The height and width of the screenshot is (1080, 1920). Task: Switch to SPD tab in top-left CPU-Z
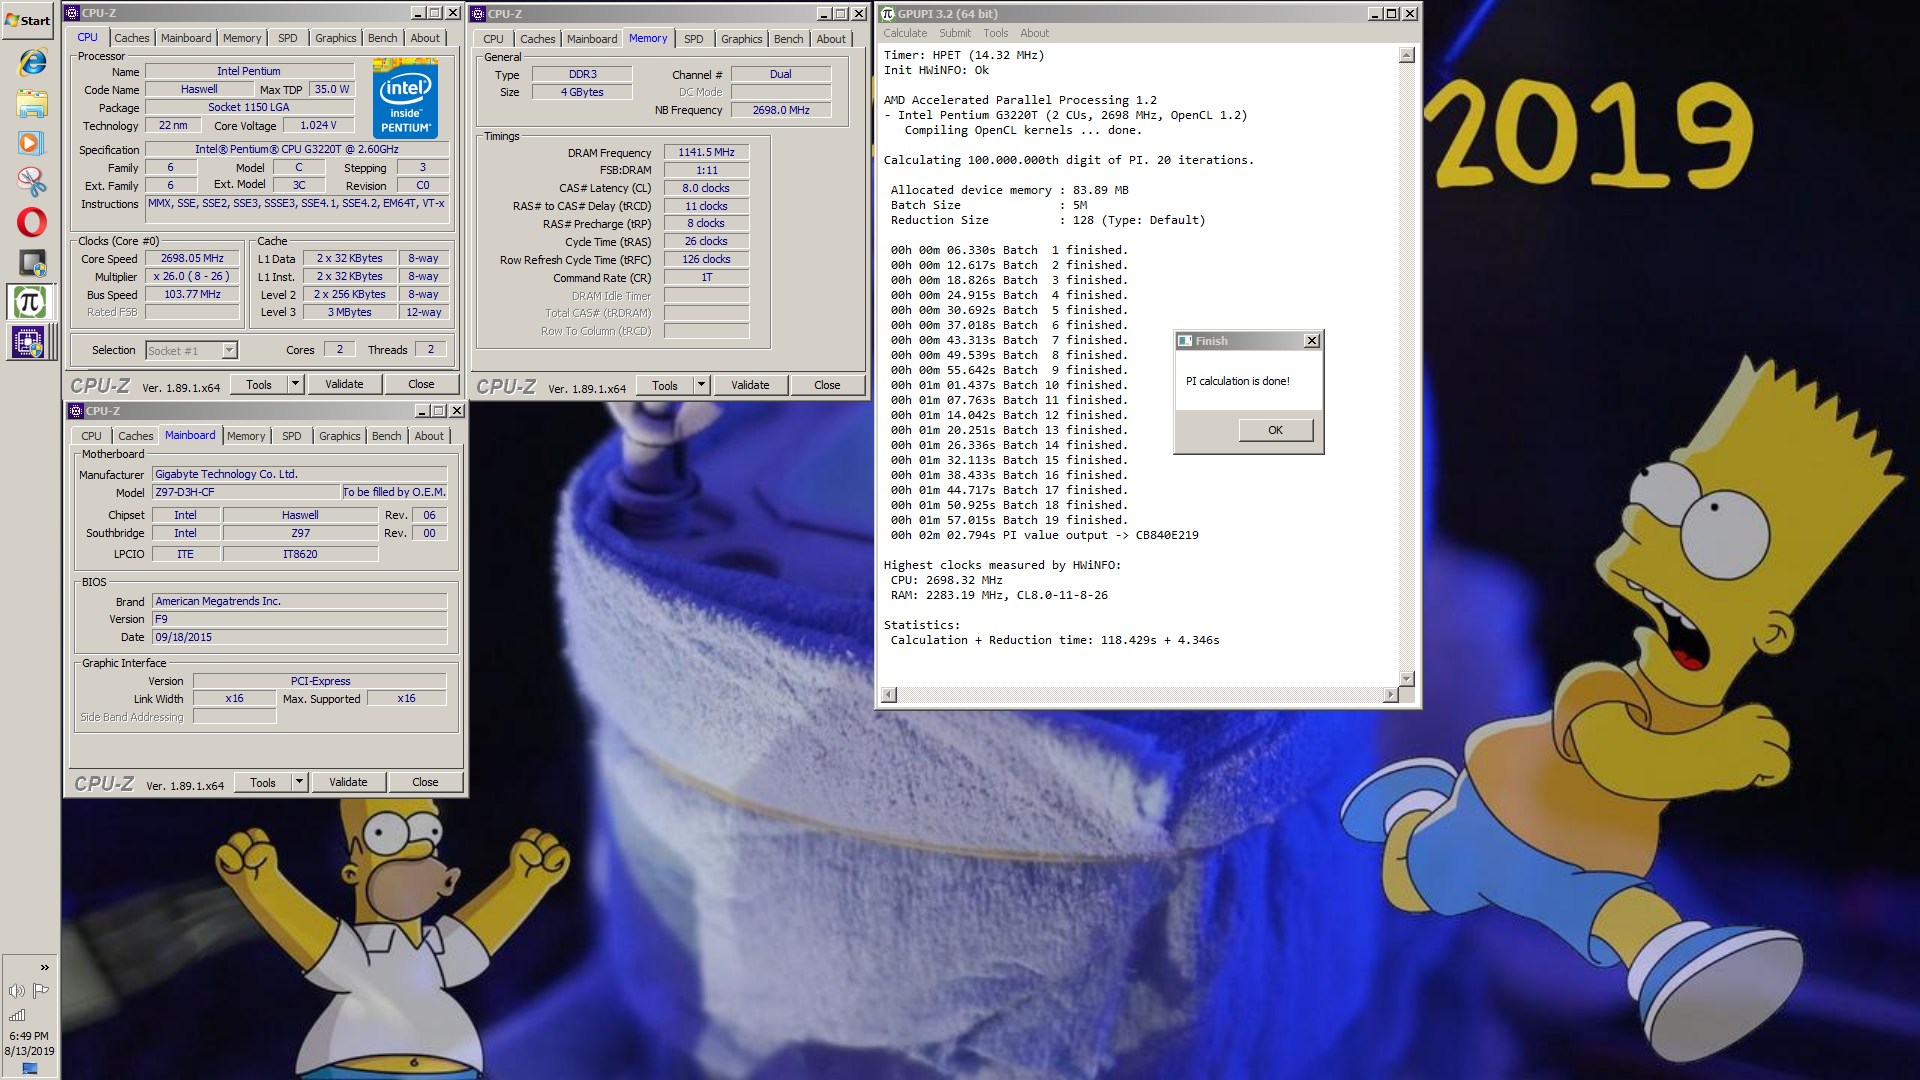[x=288, y=38]
